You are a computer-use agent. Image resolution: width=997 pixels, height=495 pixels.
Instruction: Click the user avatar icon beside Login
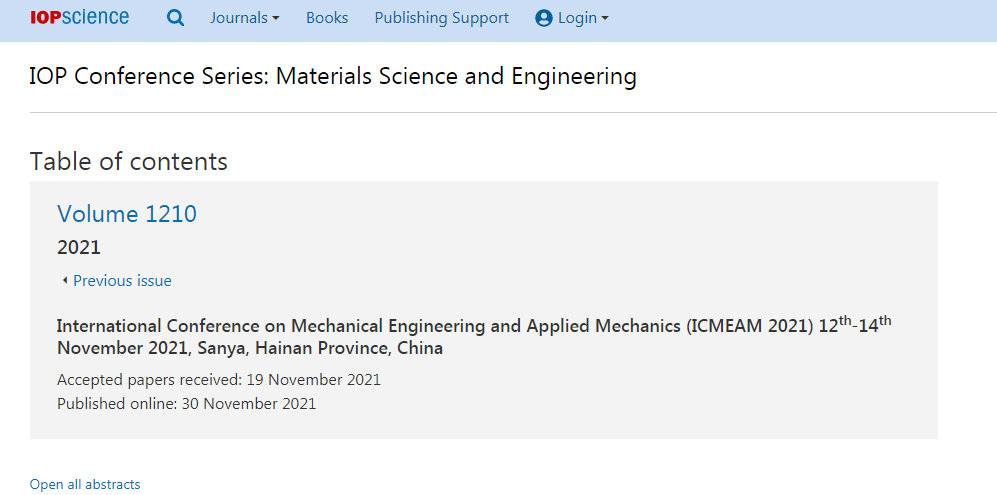544,18
